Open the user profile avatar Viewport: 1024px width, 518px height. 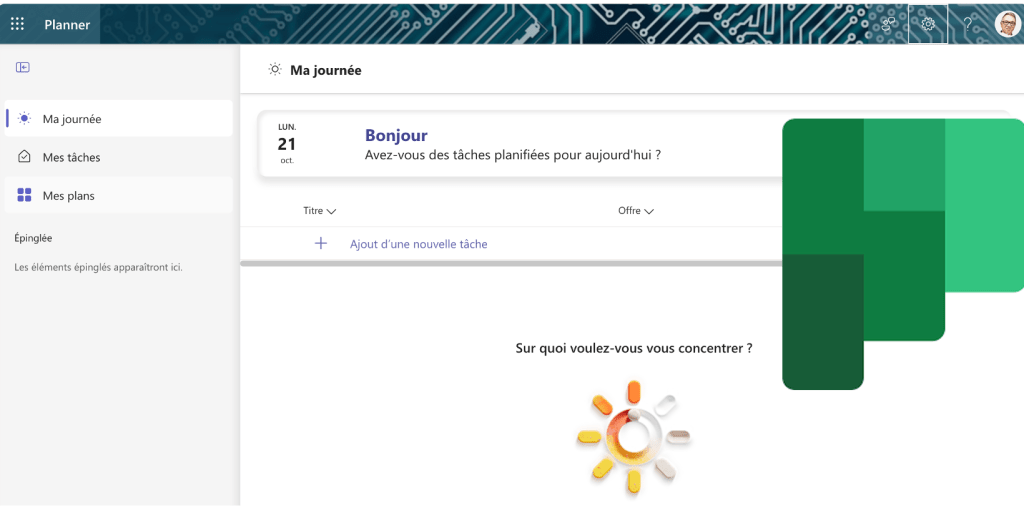[1006, 24]
